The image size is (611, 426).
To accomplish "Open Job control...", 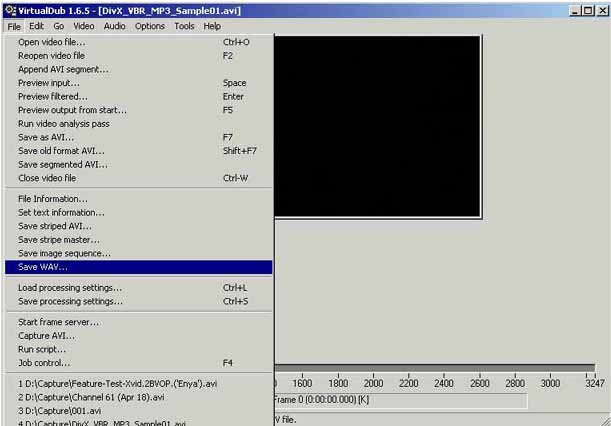I will point(139,363).
